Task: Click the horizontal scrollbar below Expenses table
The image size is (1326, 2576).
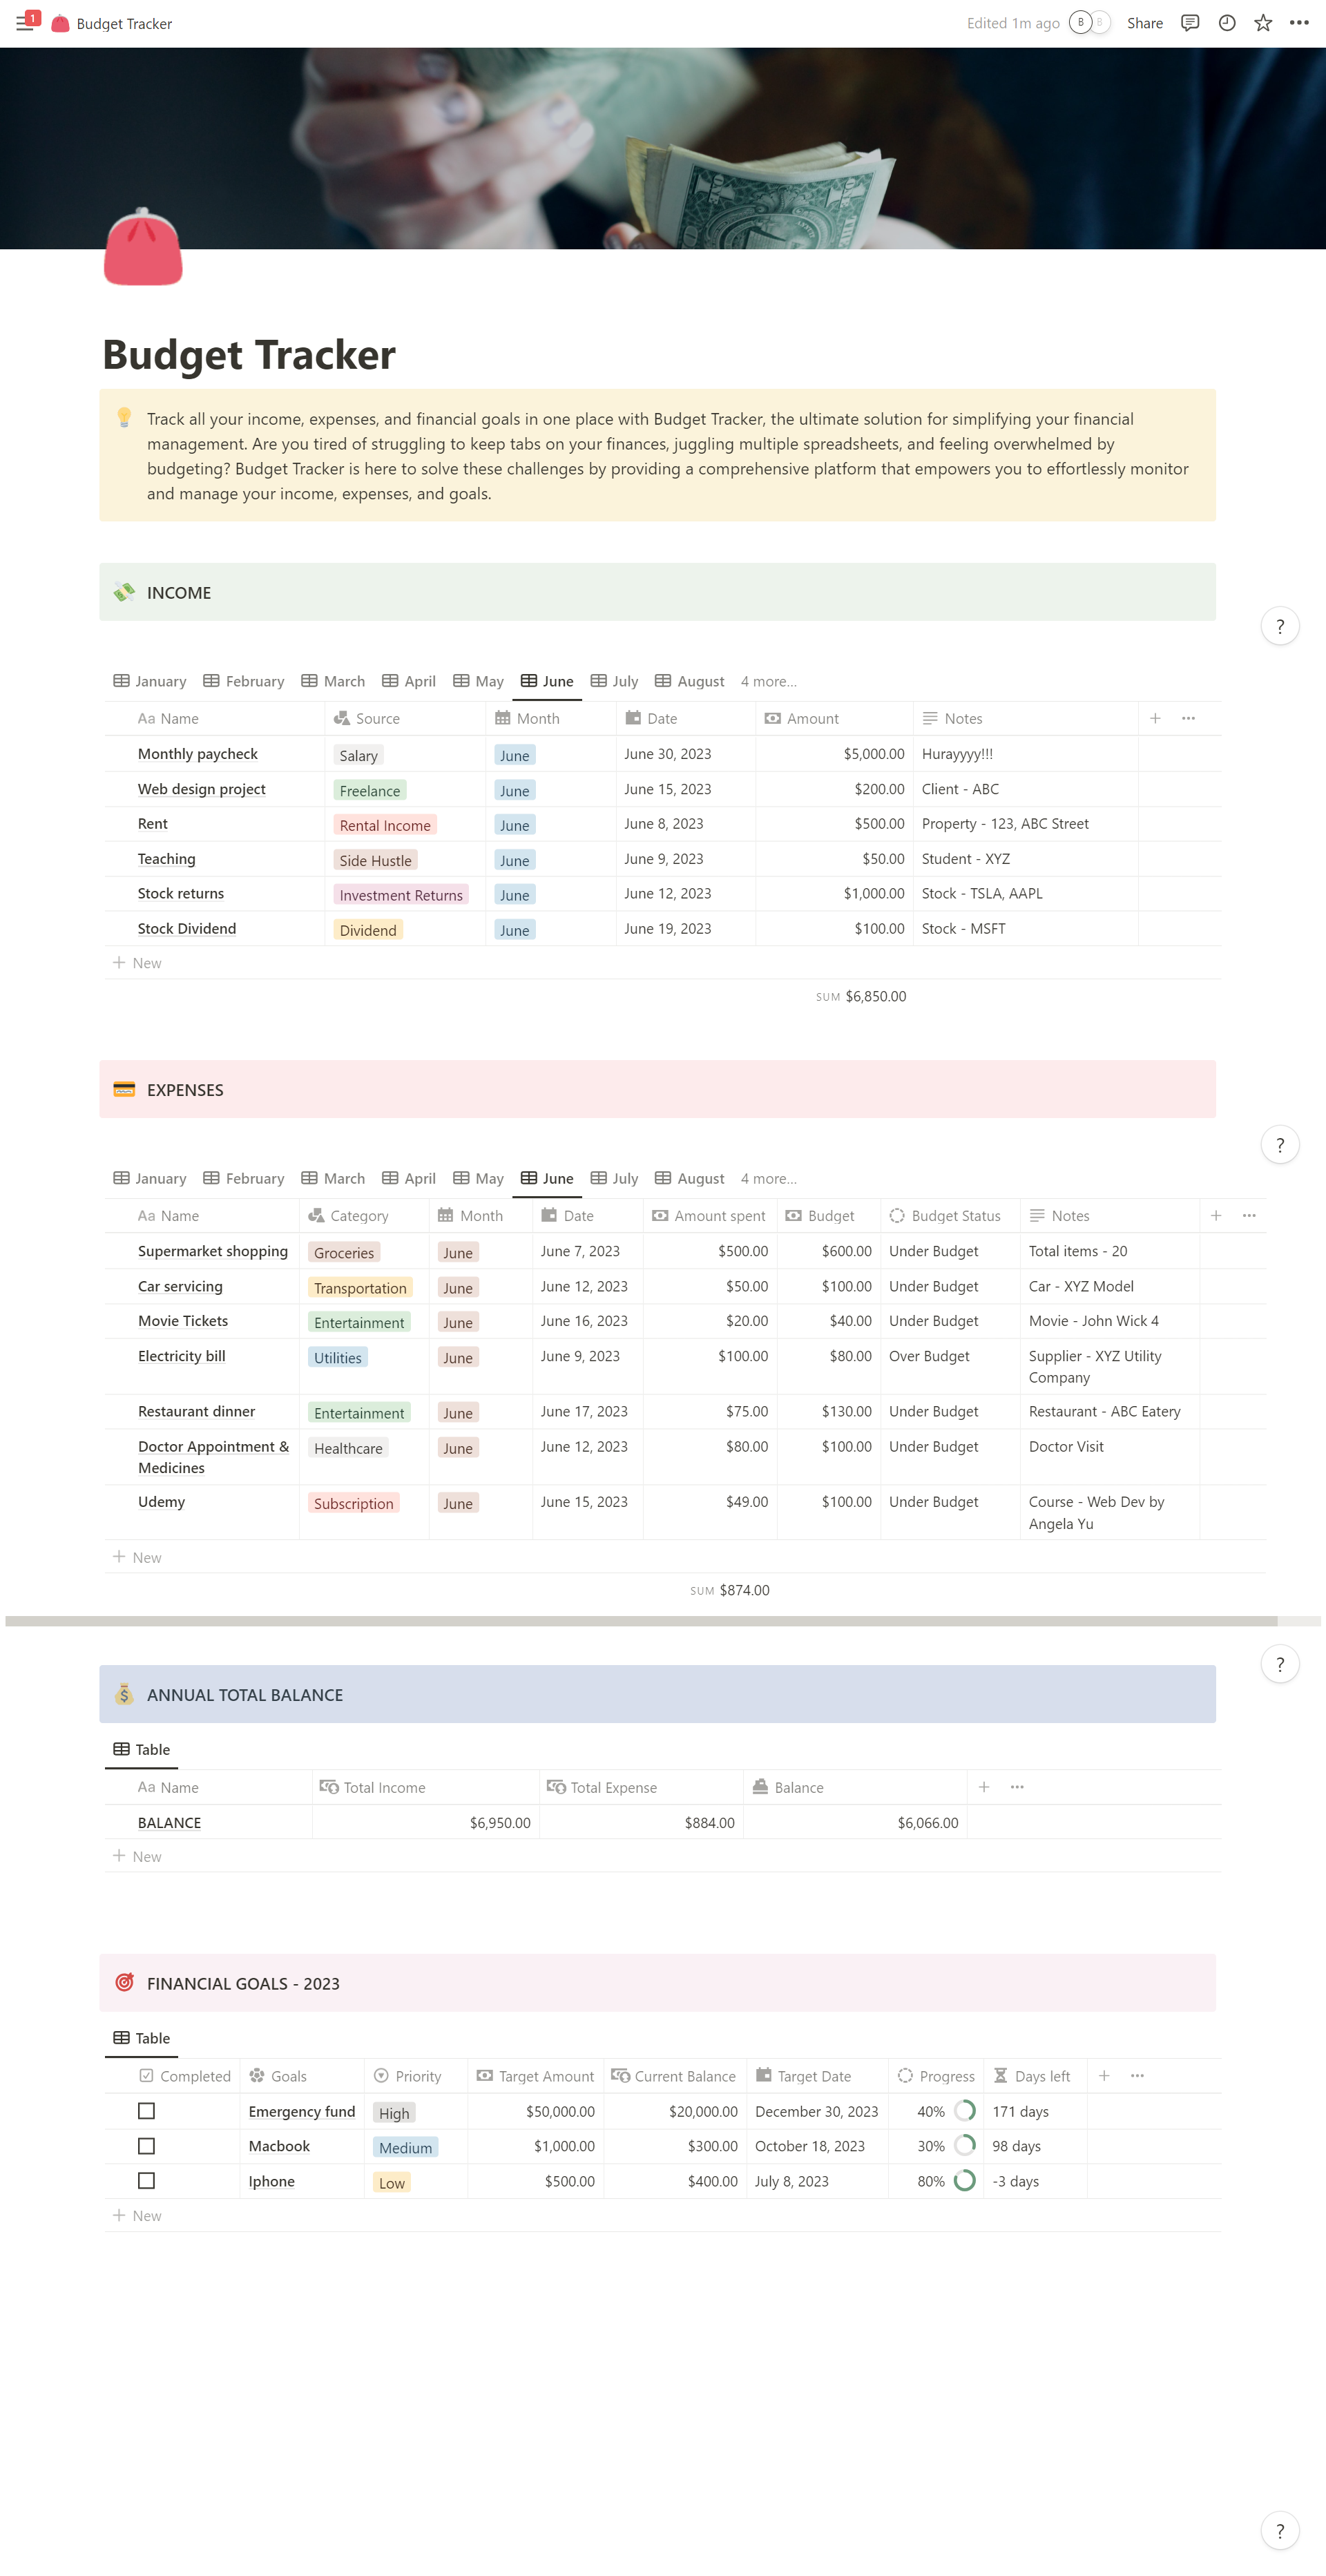Action: point(640,1620)
